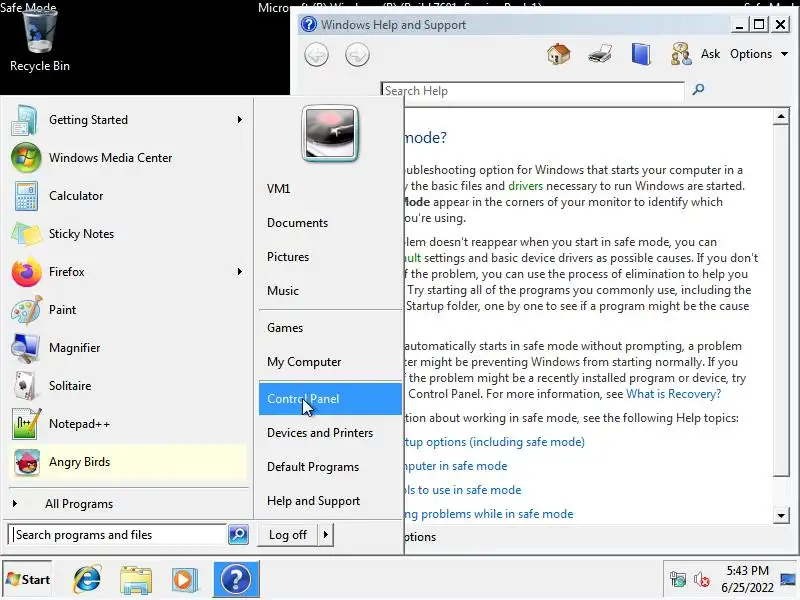This screenshot has width=800, height=600.
Task: Go forward in Help window
Action: 357,55
